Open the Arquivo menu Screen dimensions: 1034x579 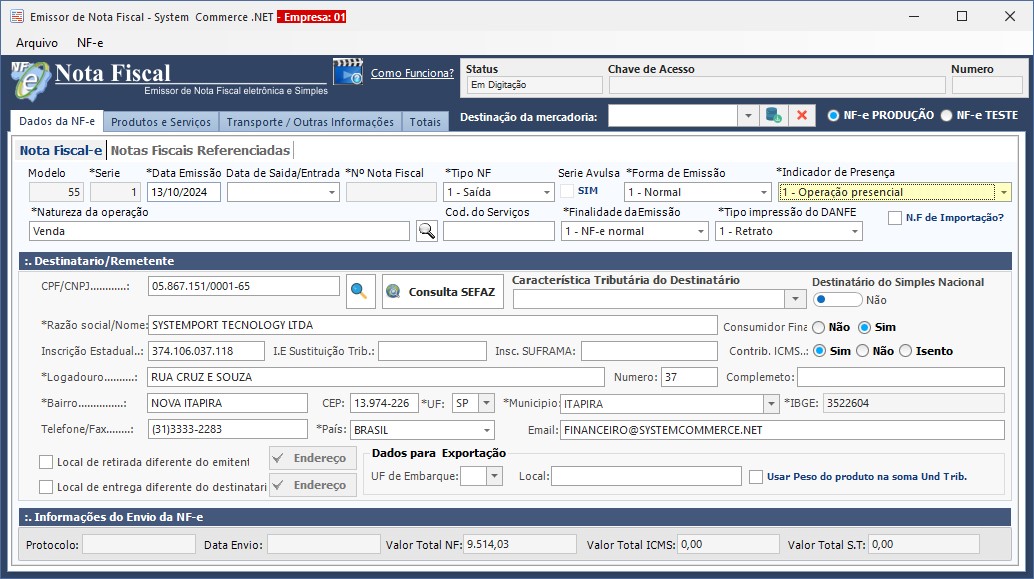coord(37,43)
